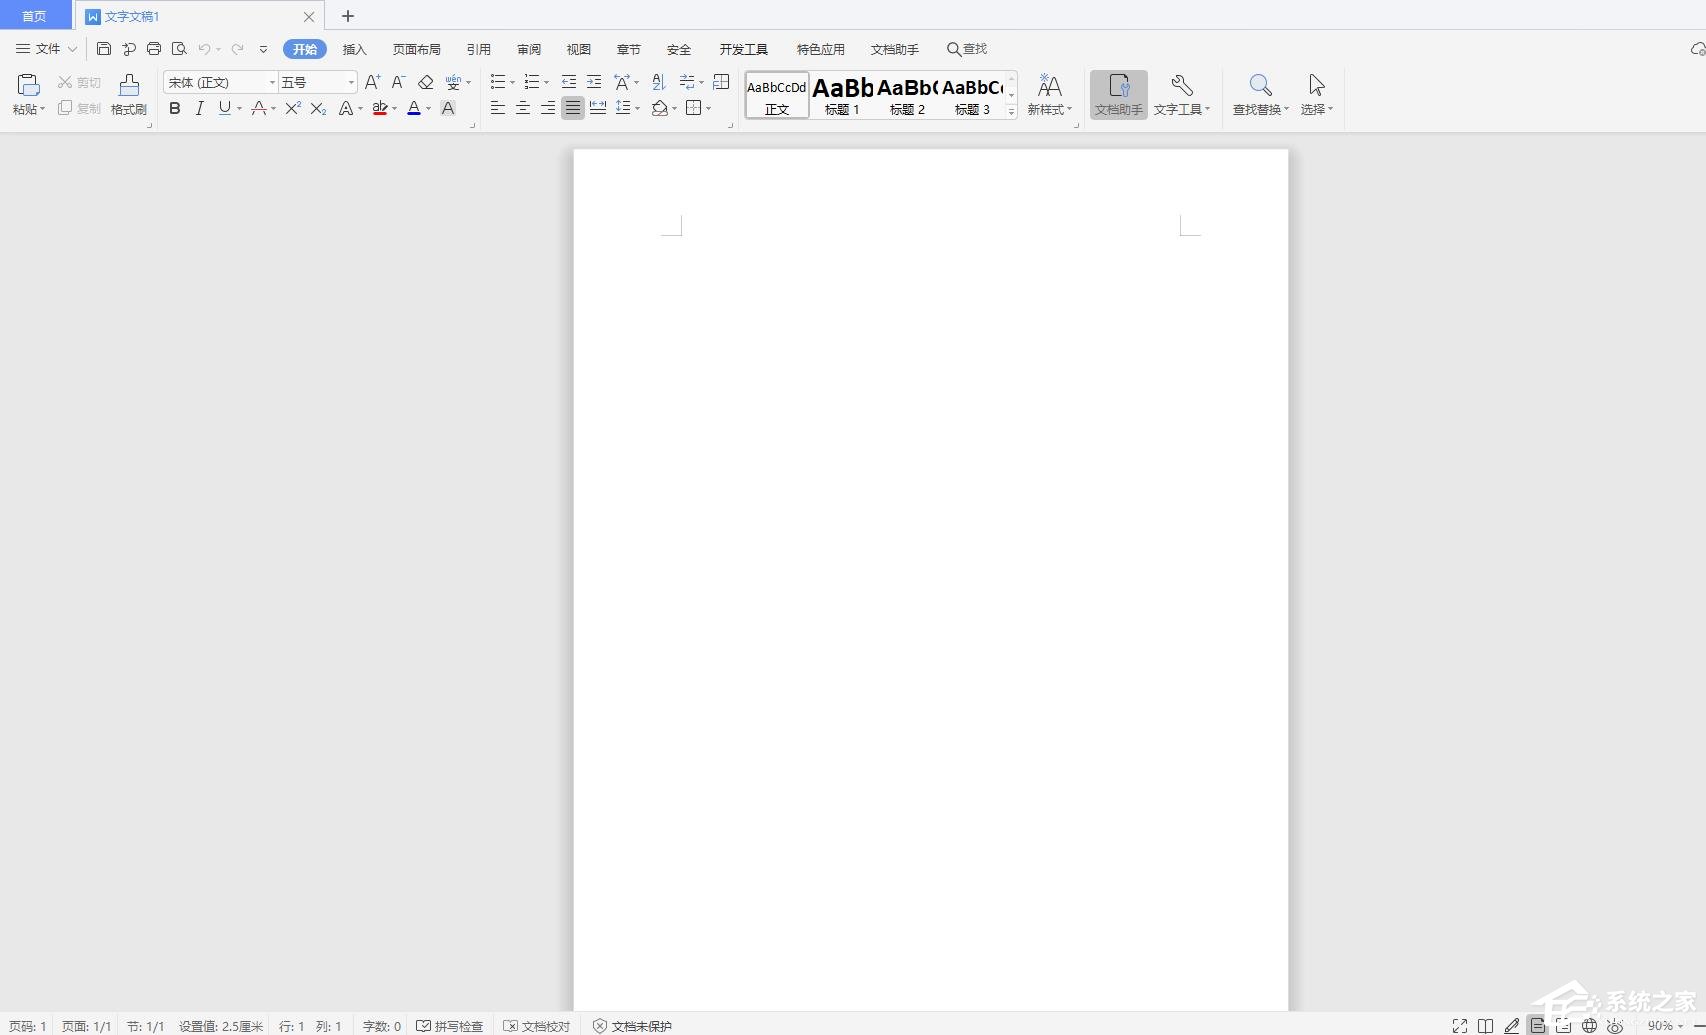Screen dimensions: 1706x1035
Task: Open the 查找替换 dropdown
Action: pos(1260,94)
